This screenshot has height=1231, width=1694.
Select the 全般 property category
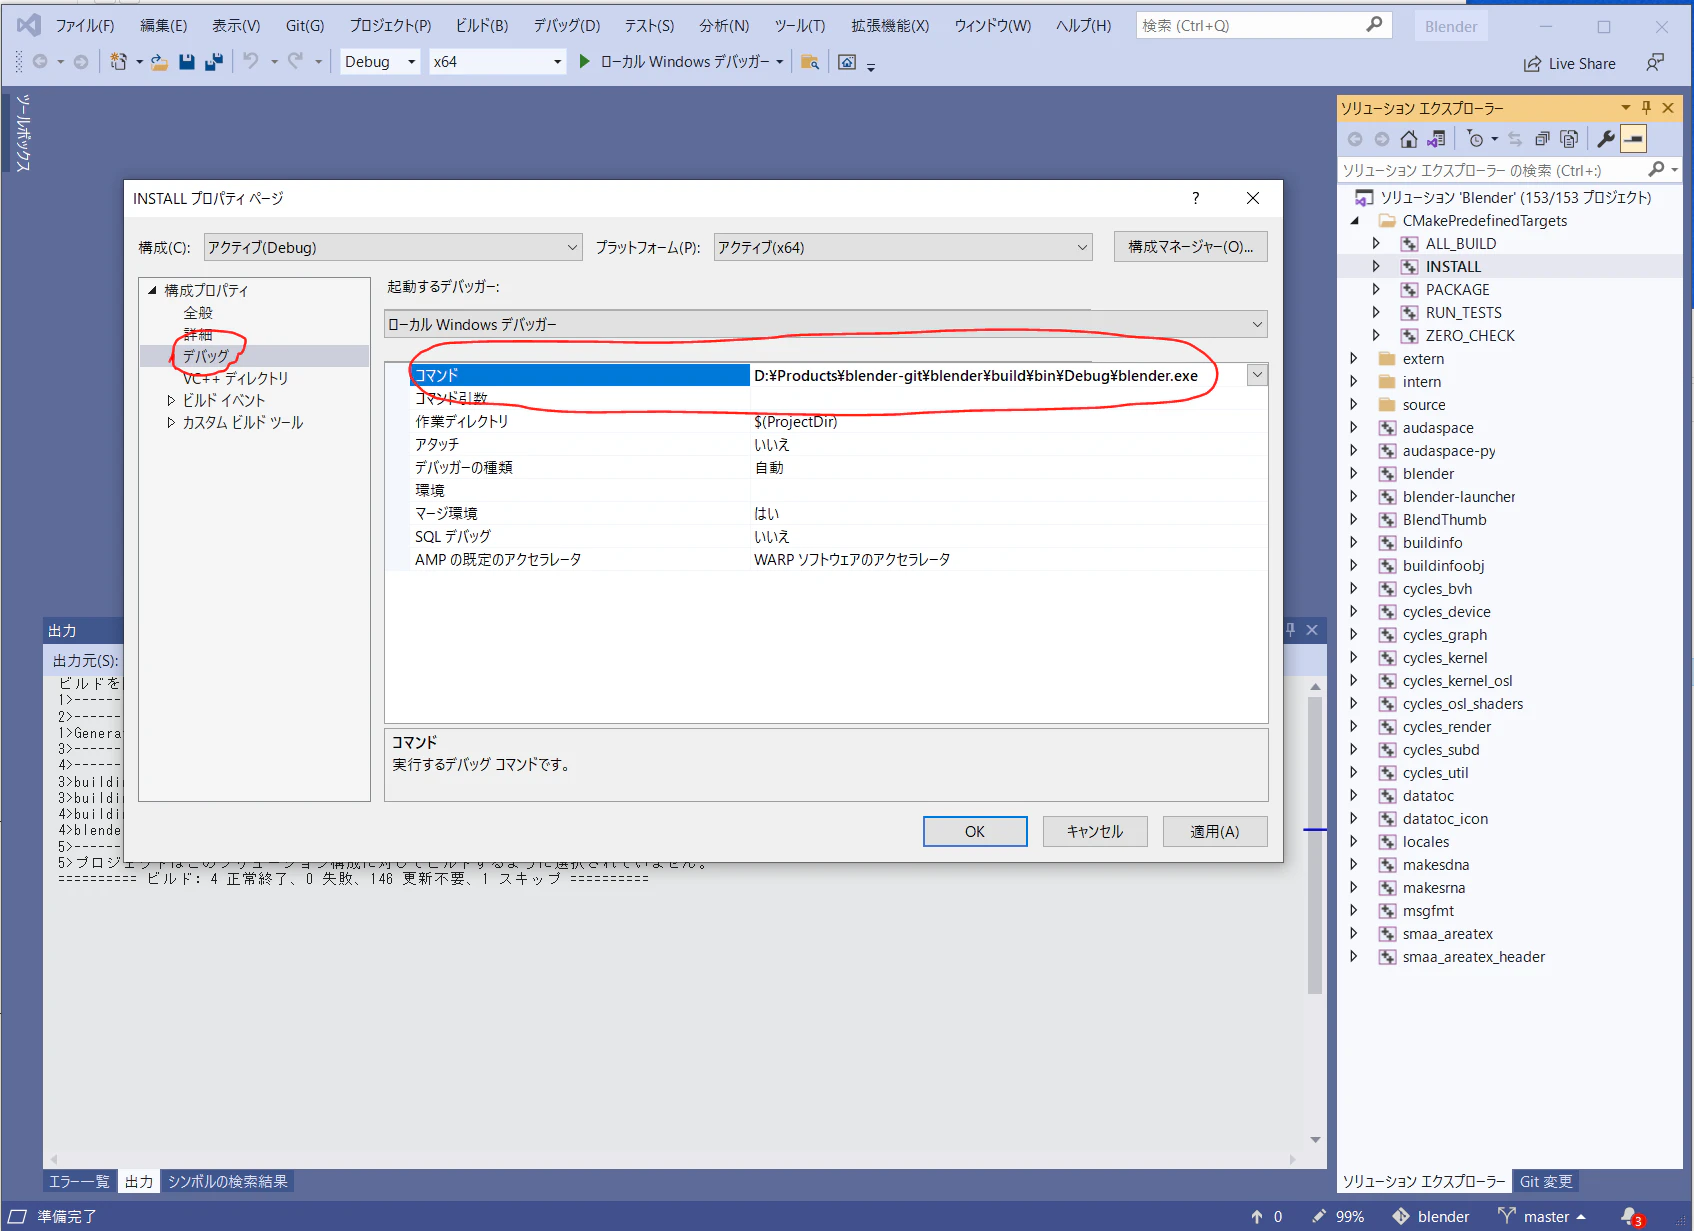pyautogui.click(x=198, y=313)
